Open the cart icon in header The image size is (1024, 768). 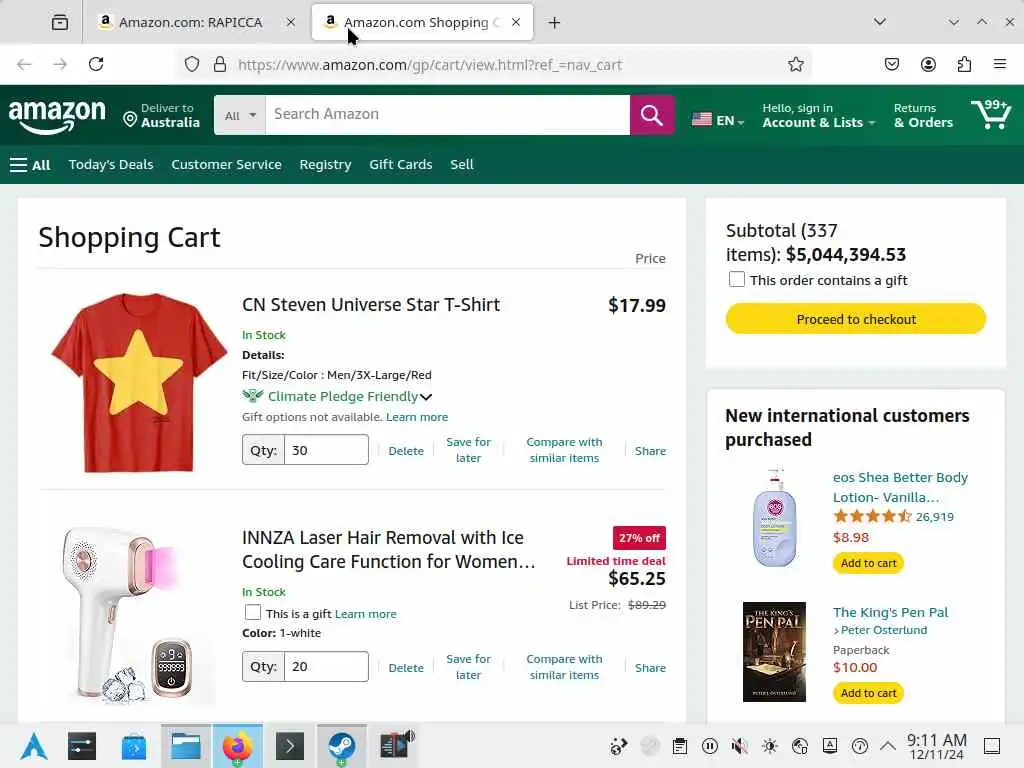tap(990, 115)
